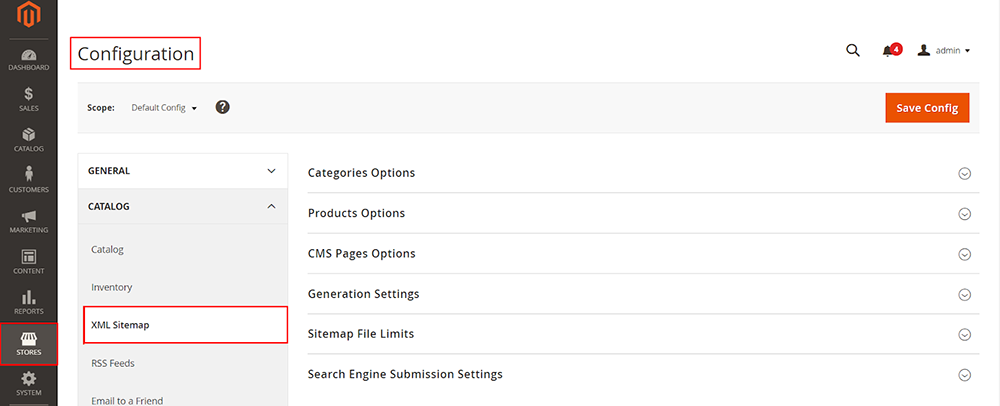1000x406 pixels.
Task: Expand CMS Pages Options chevron
Action: [x=964, y=254]
